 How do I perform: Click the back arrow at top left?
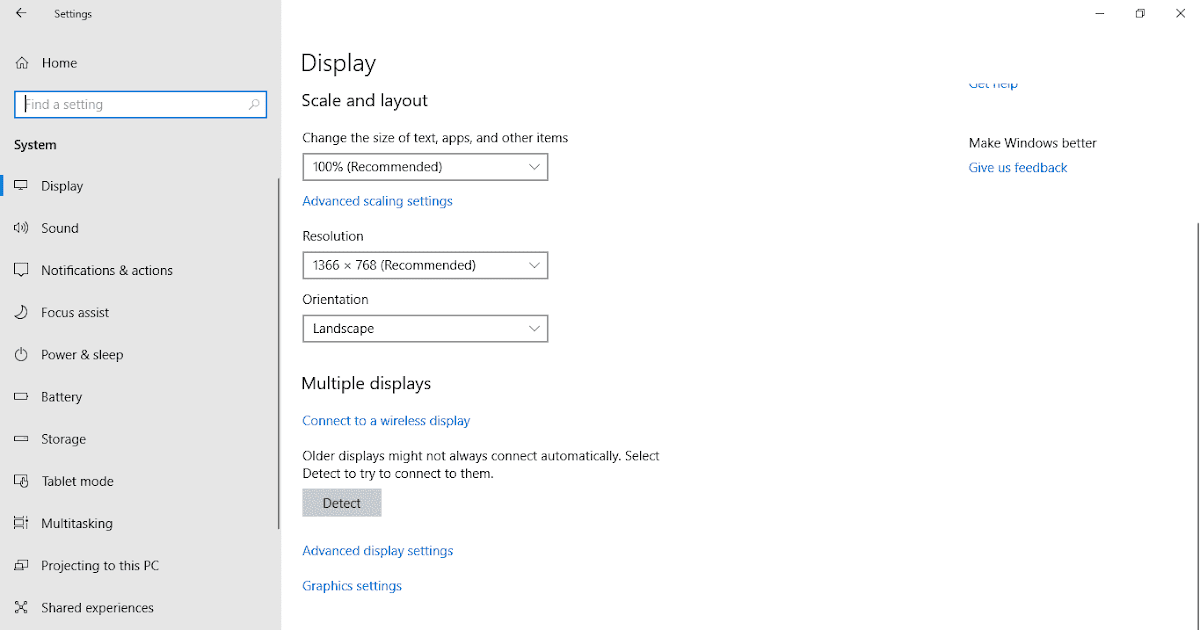[x=20, y=13]
